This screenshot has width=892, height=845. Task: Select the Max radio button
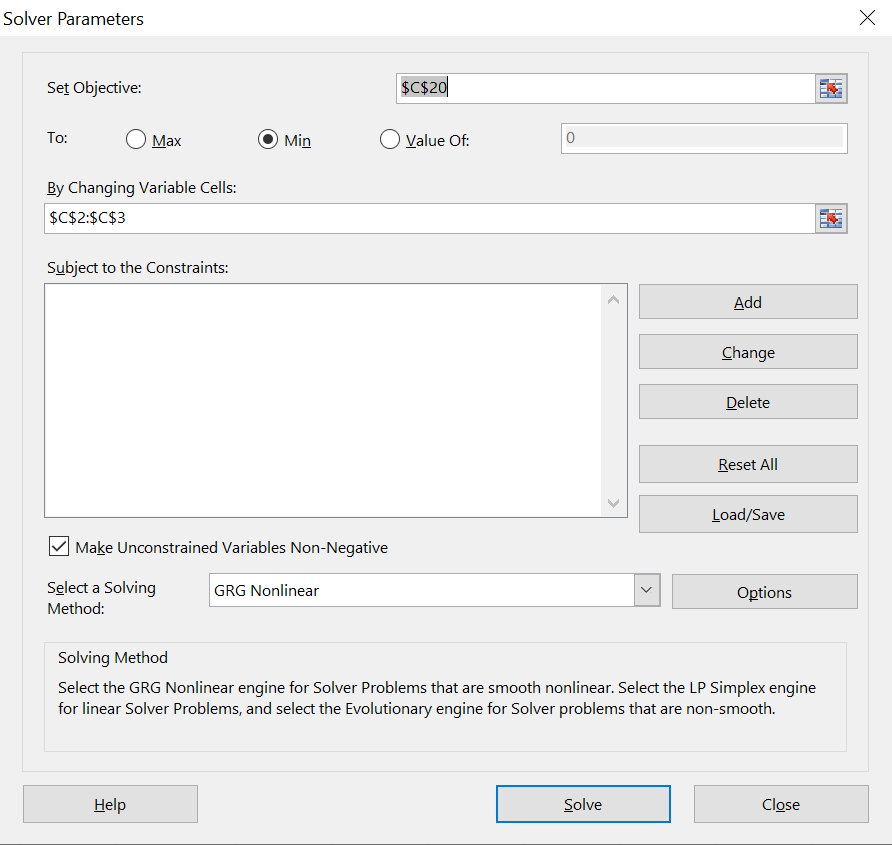click(136, 139)
